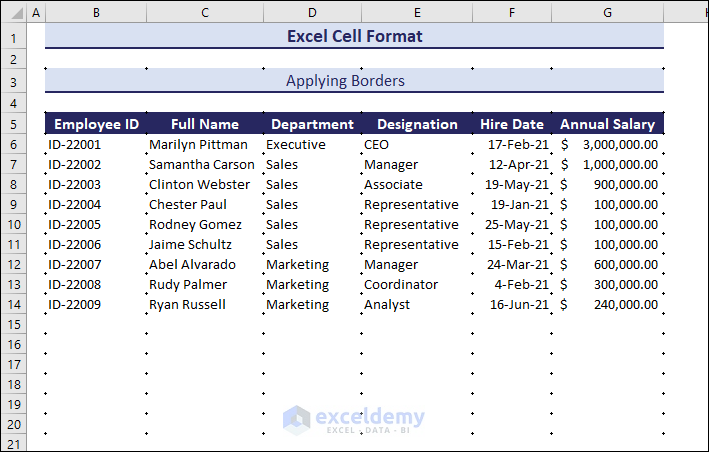This screenshot has width=709, height=452.
Task: Select the Hire Date header cell
Action: (511, 125)
